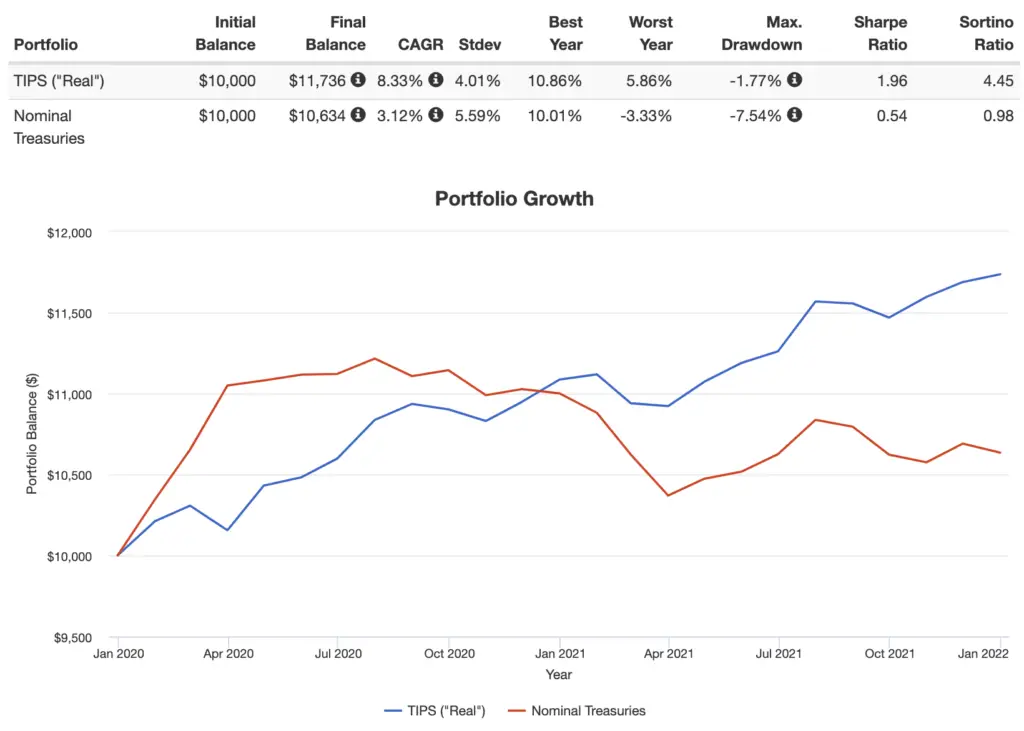The width and height of the screenshot is (1024, 731).
Task: Click info icon next to 3.12% CAGR
Action: click(x=436, y=115)
